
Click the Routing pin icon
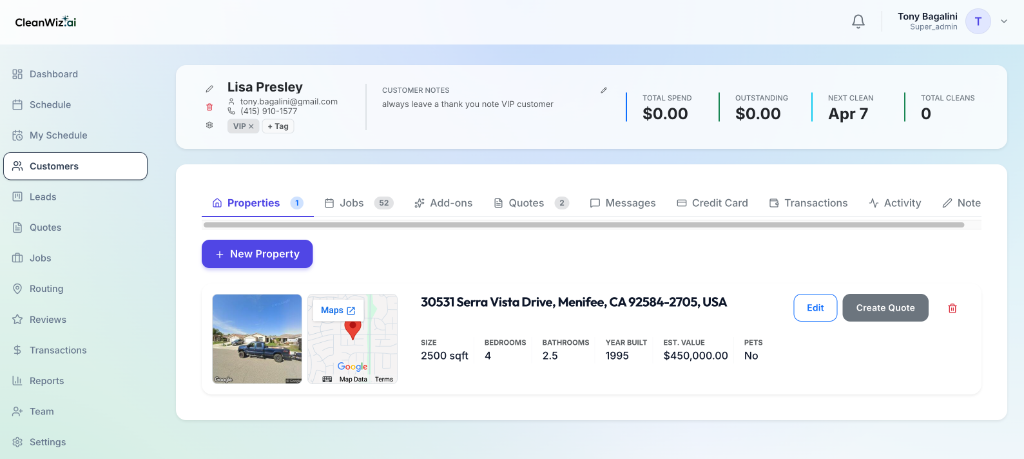pos(18,289)
